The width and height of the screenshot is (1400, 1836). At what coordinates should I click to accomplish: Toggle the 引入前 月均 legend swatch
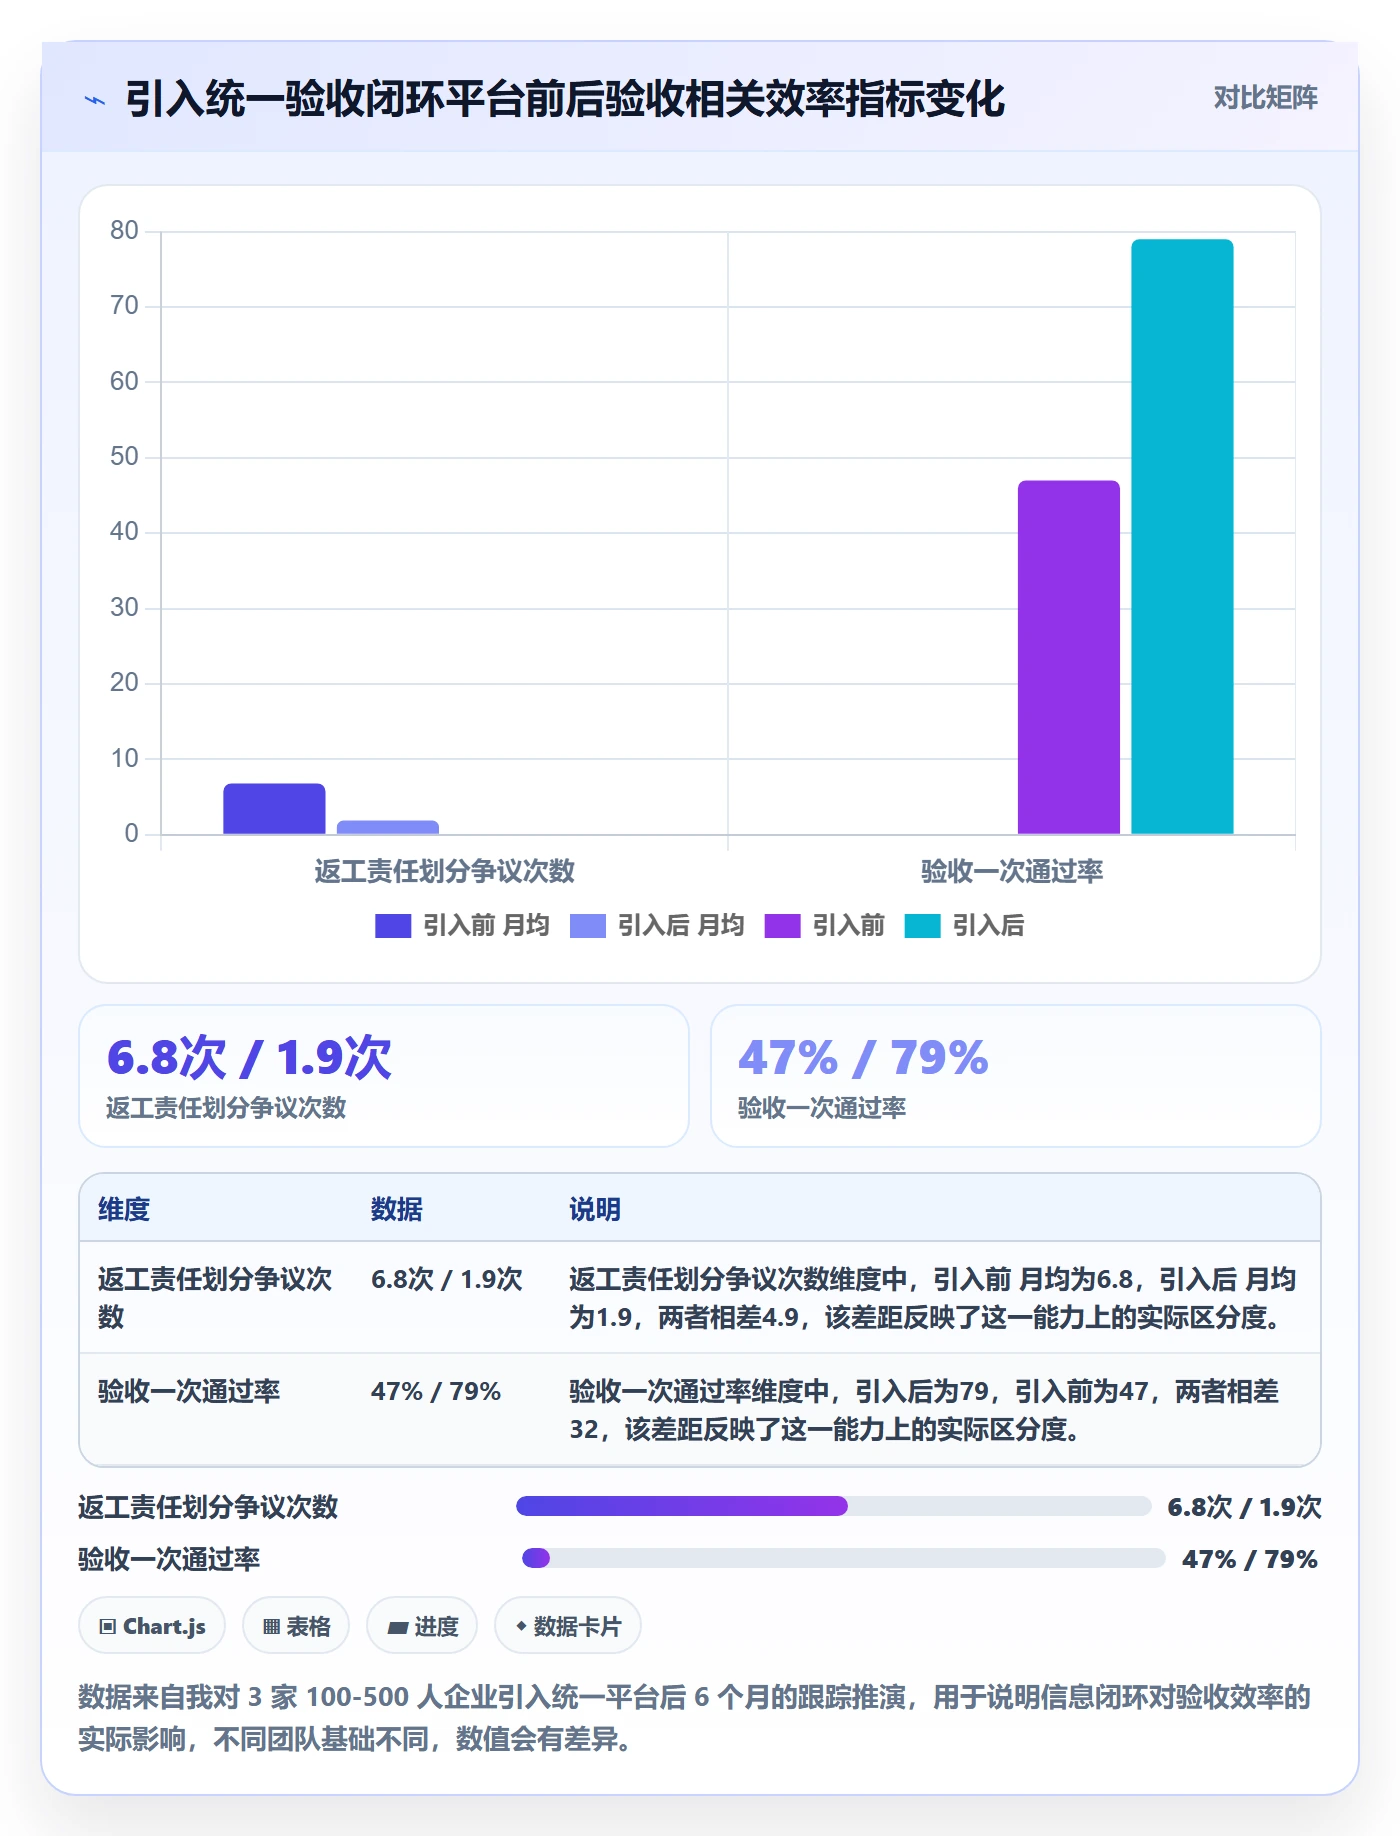tap(393, 926)
